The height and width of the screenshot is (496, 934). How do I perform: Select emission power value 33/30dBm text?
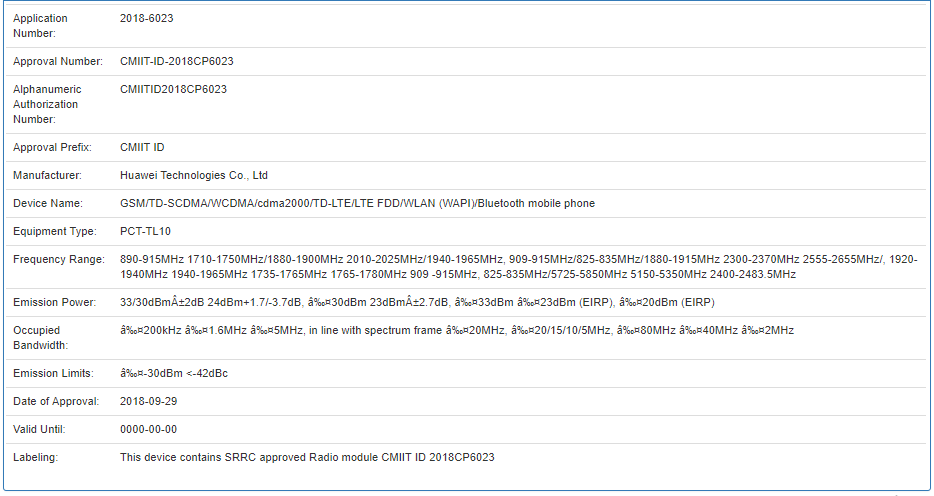coord(417,302)
